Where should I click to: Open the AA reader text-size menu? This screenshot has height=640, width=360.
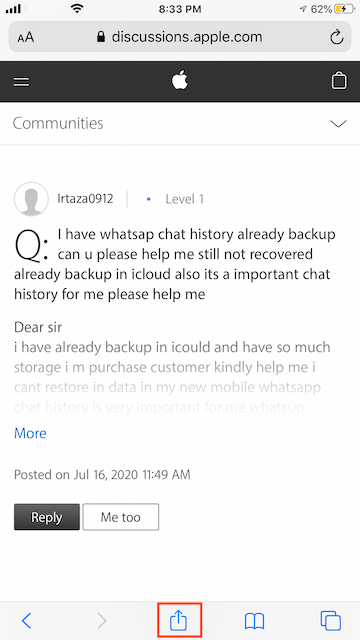(26, 38)
